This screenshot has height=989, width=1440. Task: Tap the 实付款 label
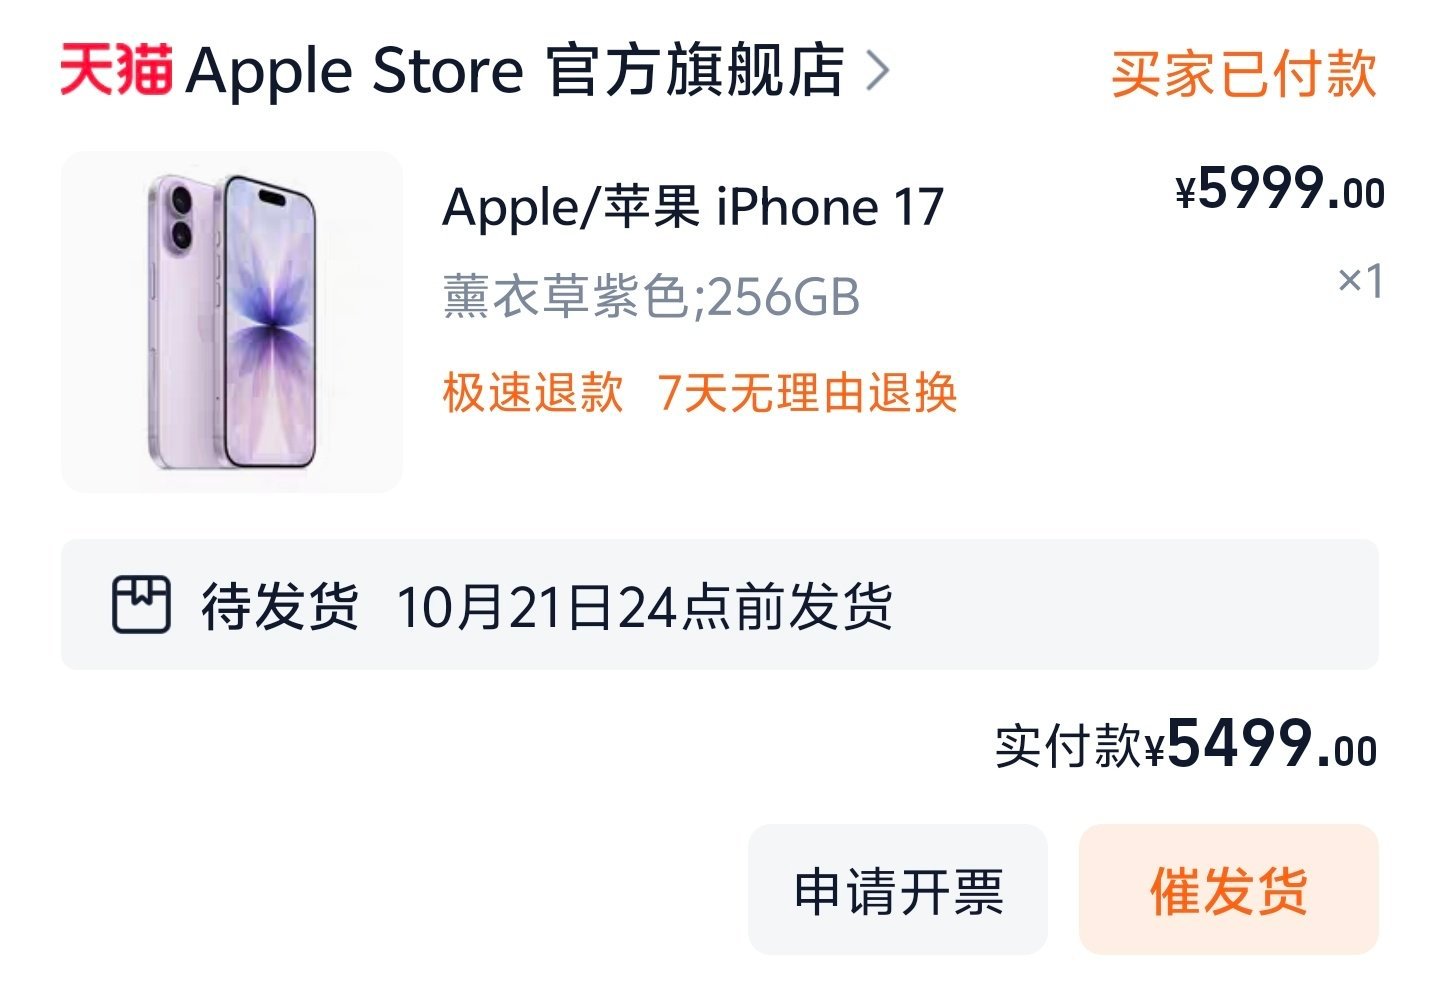(x=1068, y=746)
